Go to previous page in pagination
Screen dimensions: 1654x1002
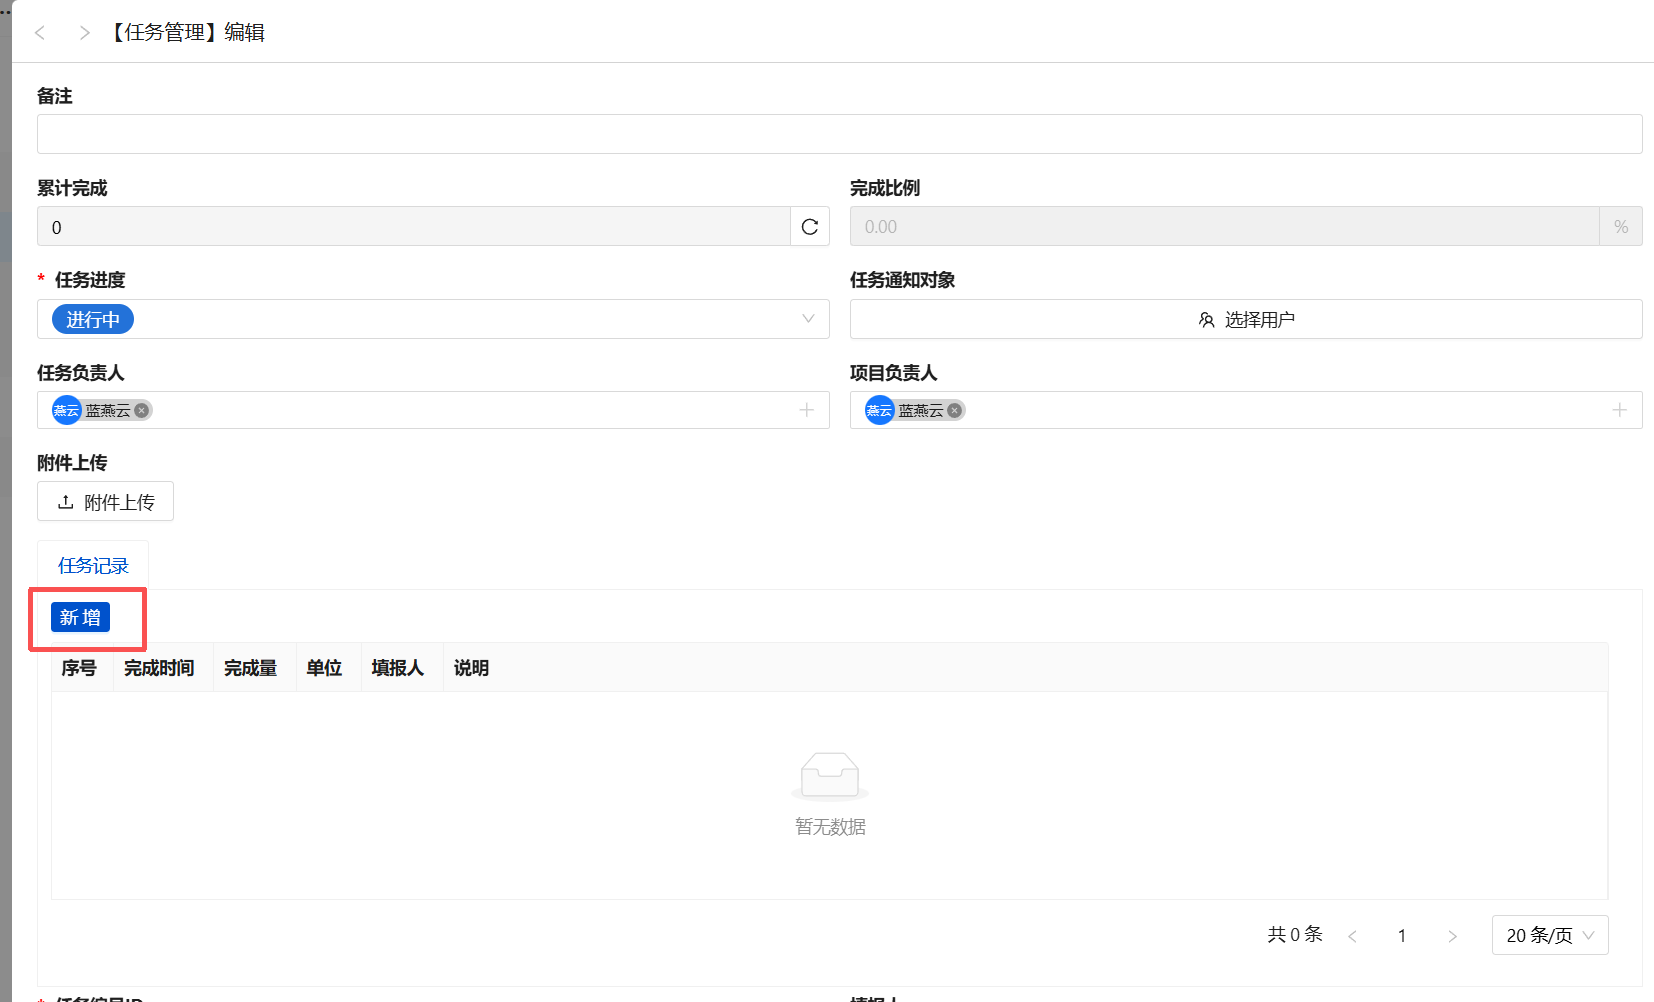point(1352,936)
